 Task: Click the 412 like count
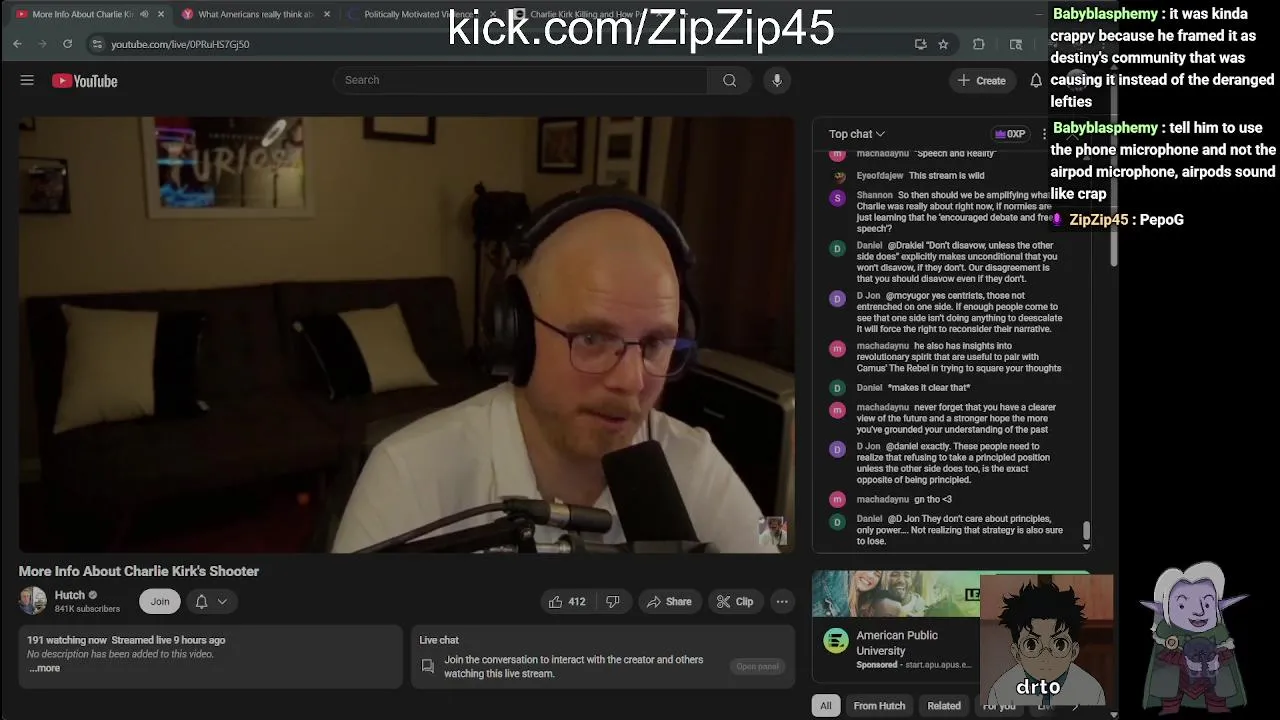coord(577,602)
